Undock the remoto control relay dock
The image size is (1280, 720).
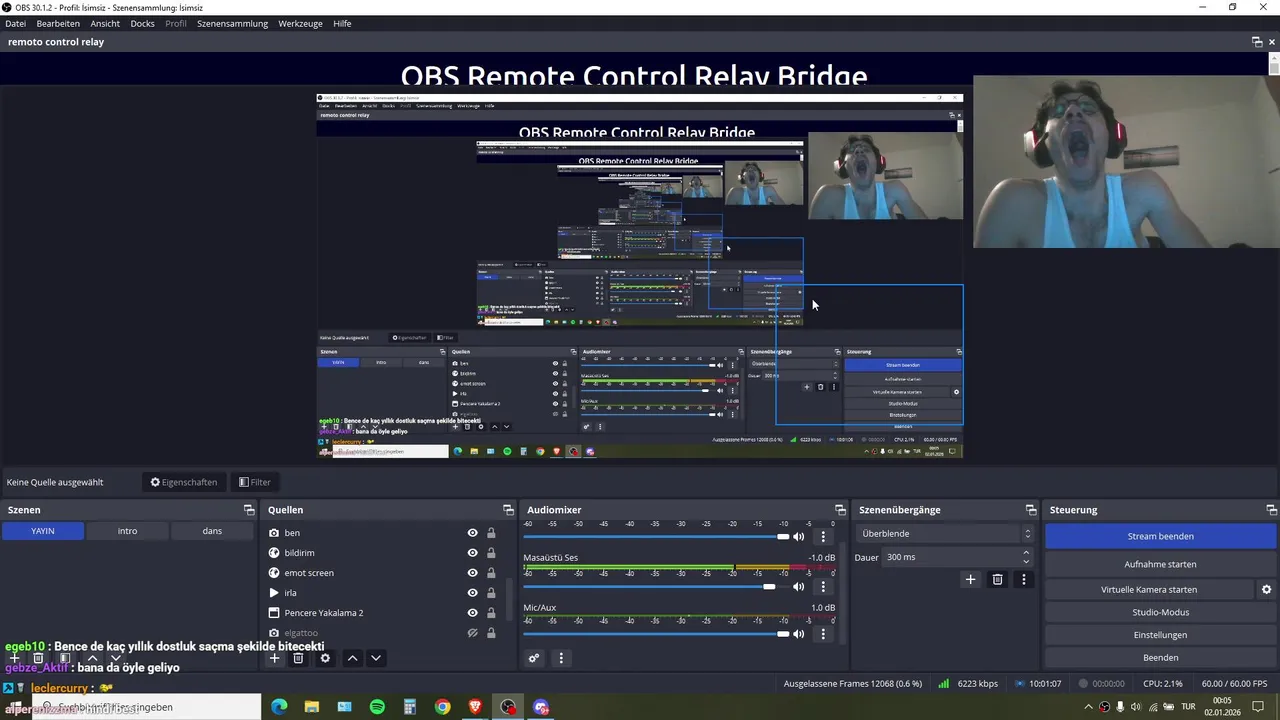(1257, 42)
